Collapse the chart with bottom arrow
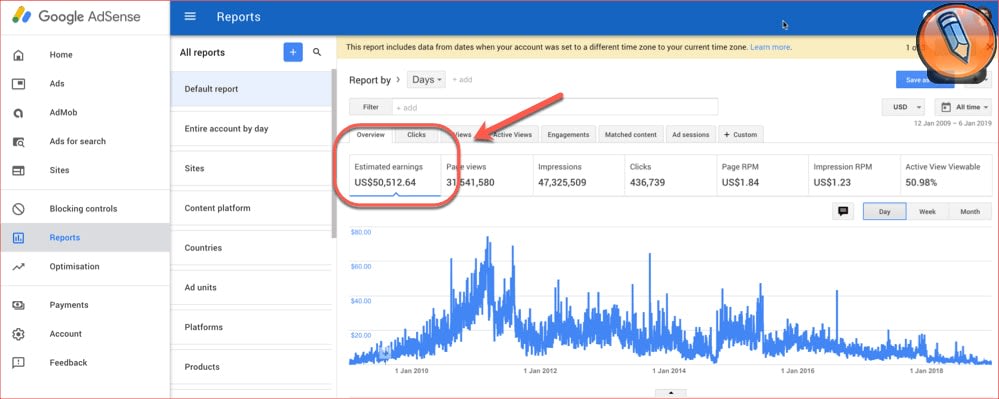999x399 pixels. [671, 393]
